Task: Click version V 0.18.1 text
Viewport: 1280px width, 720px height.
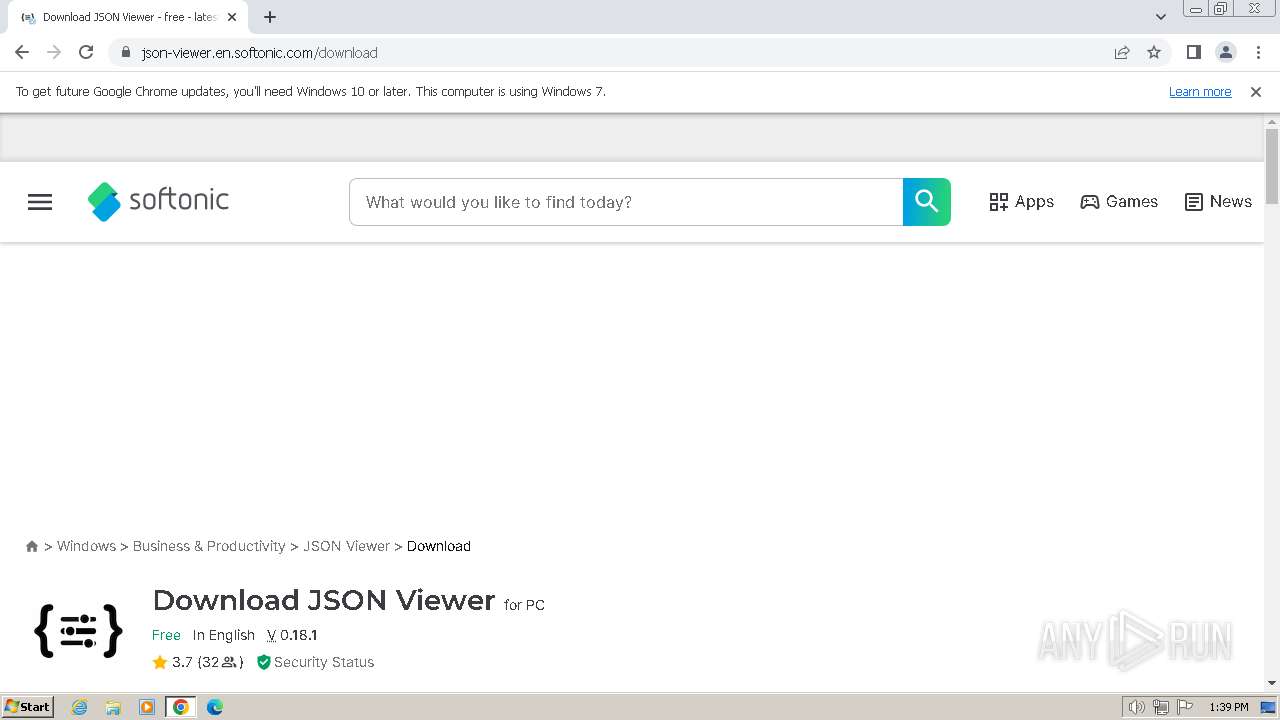Action: [292, 635]
